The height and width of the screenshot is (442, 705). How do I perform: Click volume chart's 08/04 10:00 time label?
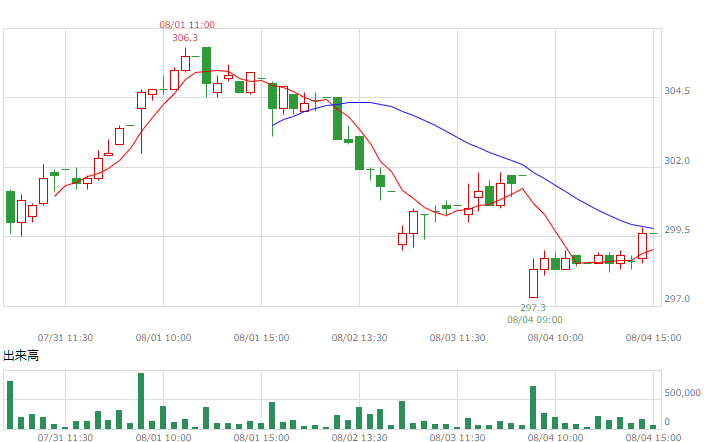pos(555,438)
